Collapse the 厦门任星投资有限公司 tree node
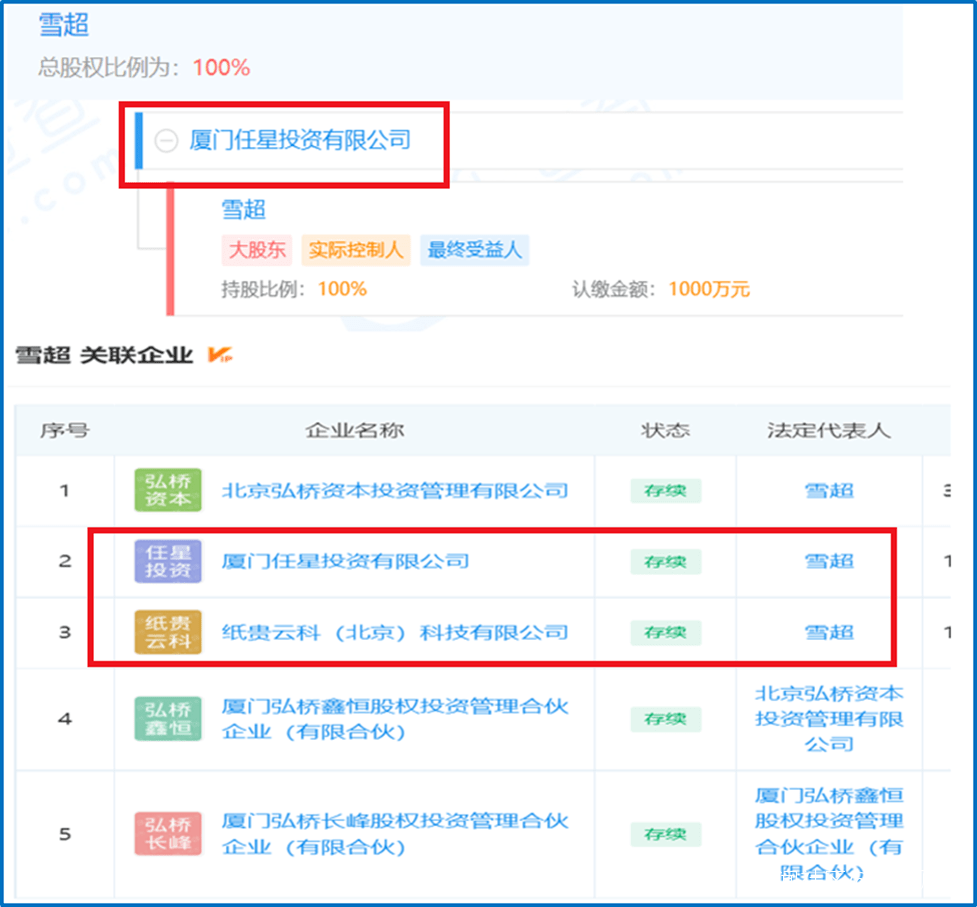This screenshot has width=977, height=907. pos(166,140)
